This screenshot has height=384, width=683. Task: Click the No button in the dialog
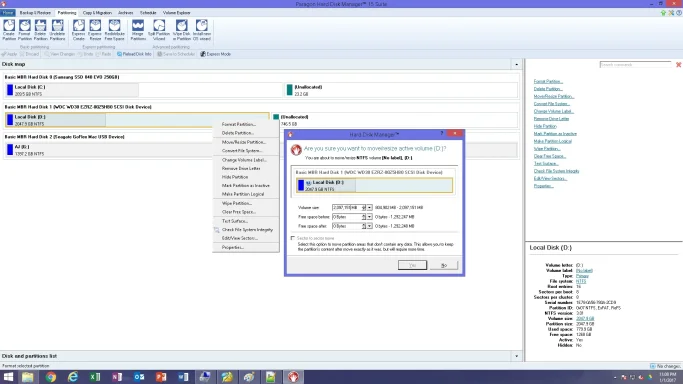(444, 265)
